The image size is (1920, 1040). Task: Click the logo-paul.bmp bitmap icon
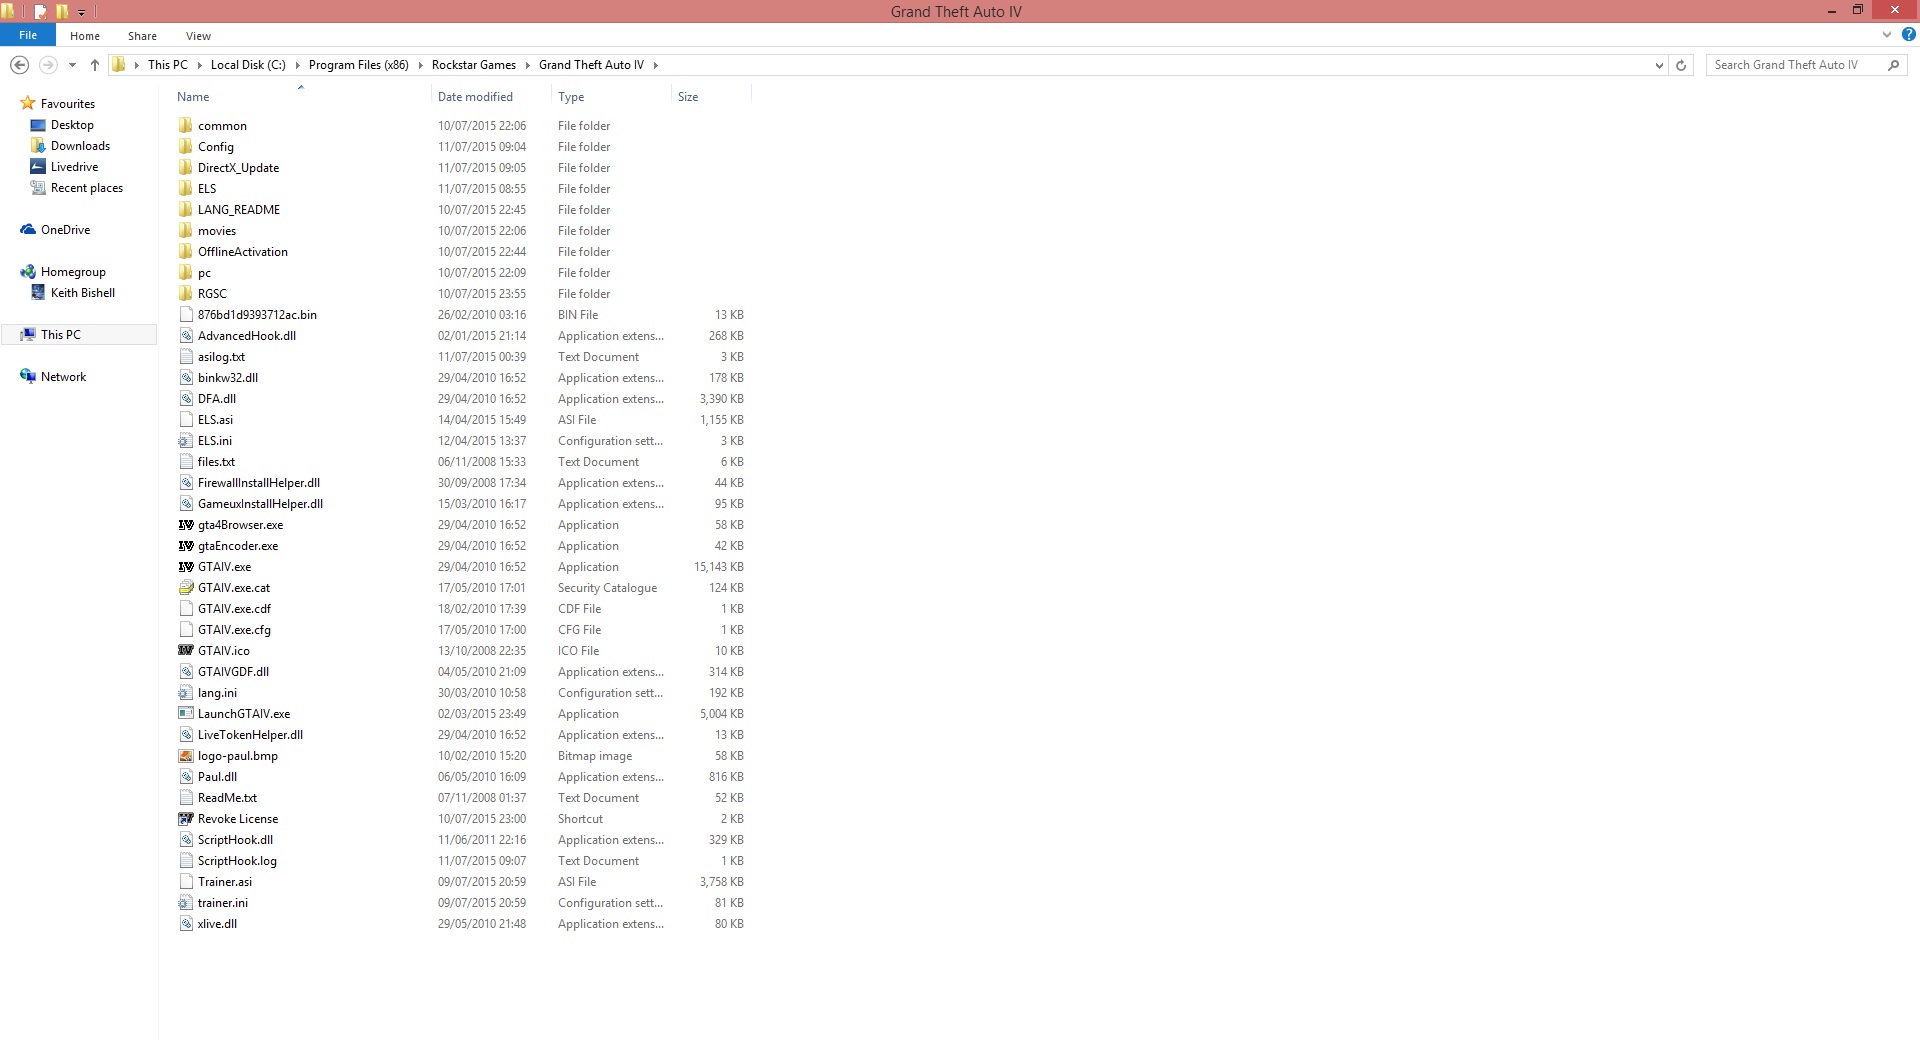(x=186, y=756)
